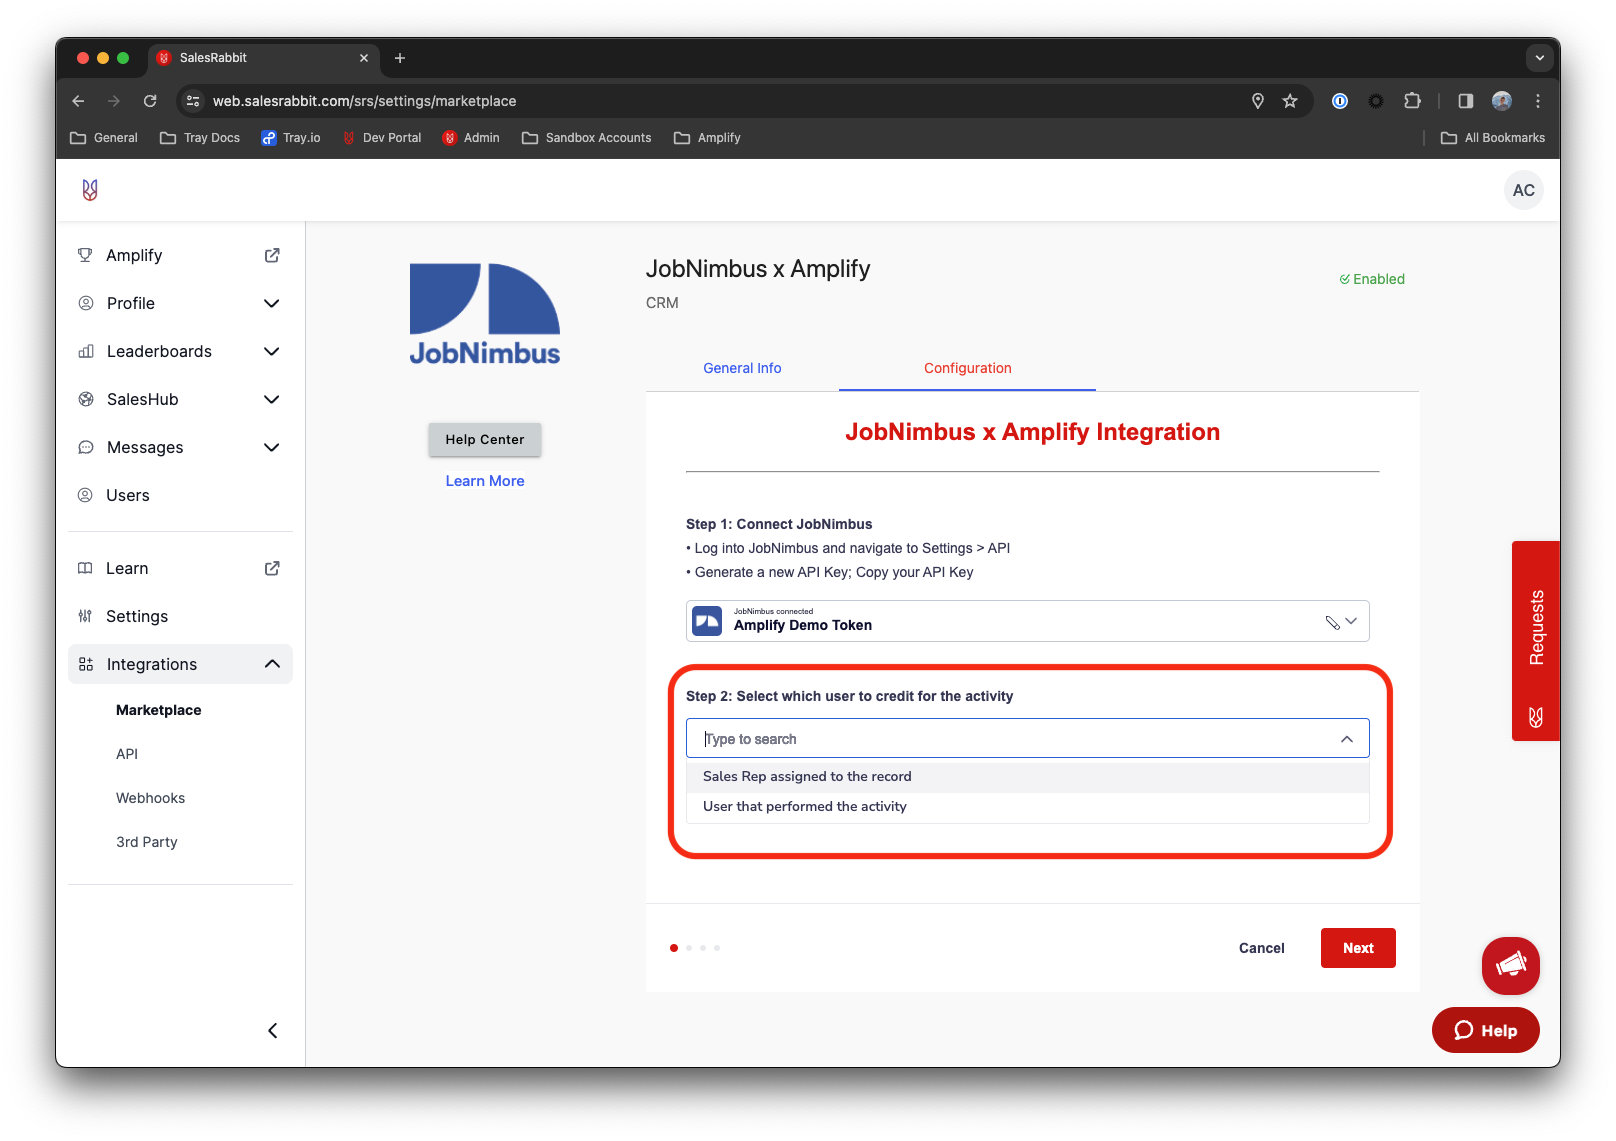Open Chrome three-dot menu
The width and height of the screenshot is (1616, 1141).
click(x=1538, y=101)
